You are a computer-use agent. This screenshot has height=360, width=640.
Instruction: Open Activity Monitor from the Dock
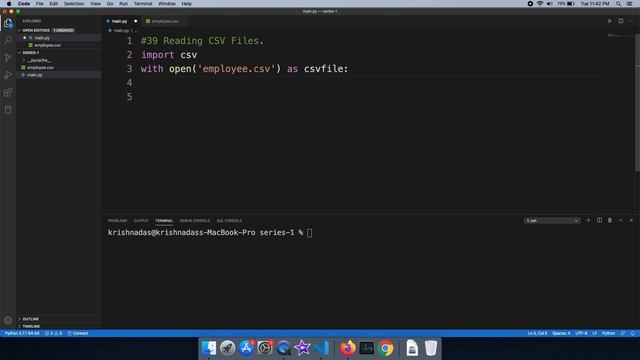coord(367,348)
